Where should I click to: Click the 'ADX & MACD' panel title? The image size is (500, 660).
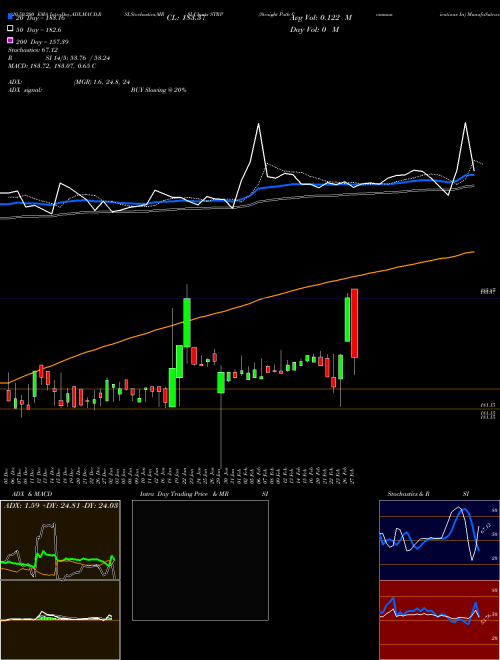click(x=32, y=494)
